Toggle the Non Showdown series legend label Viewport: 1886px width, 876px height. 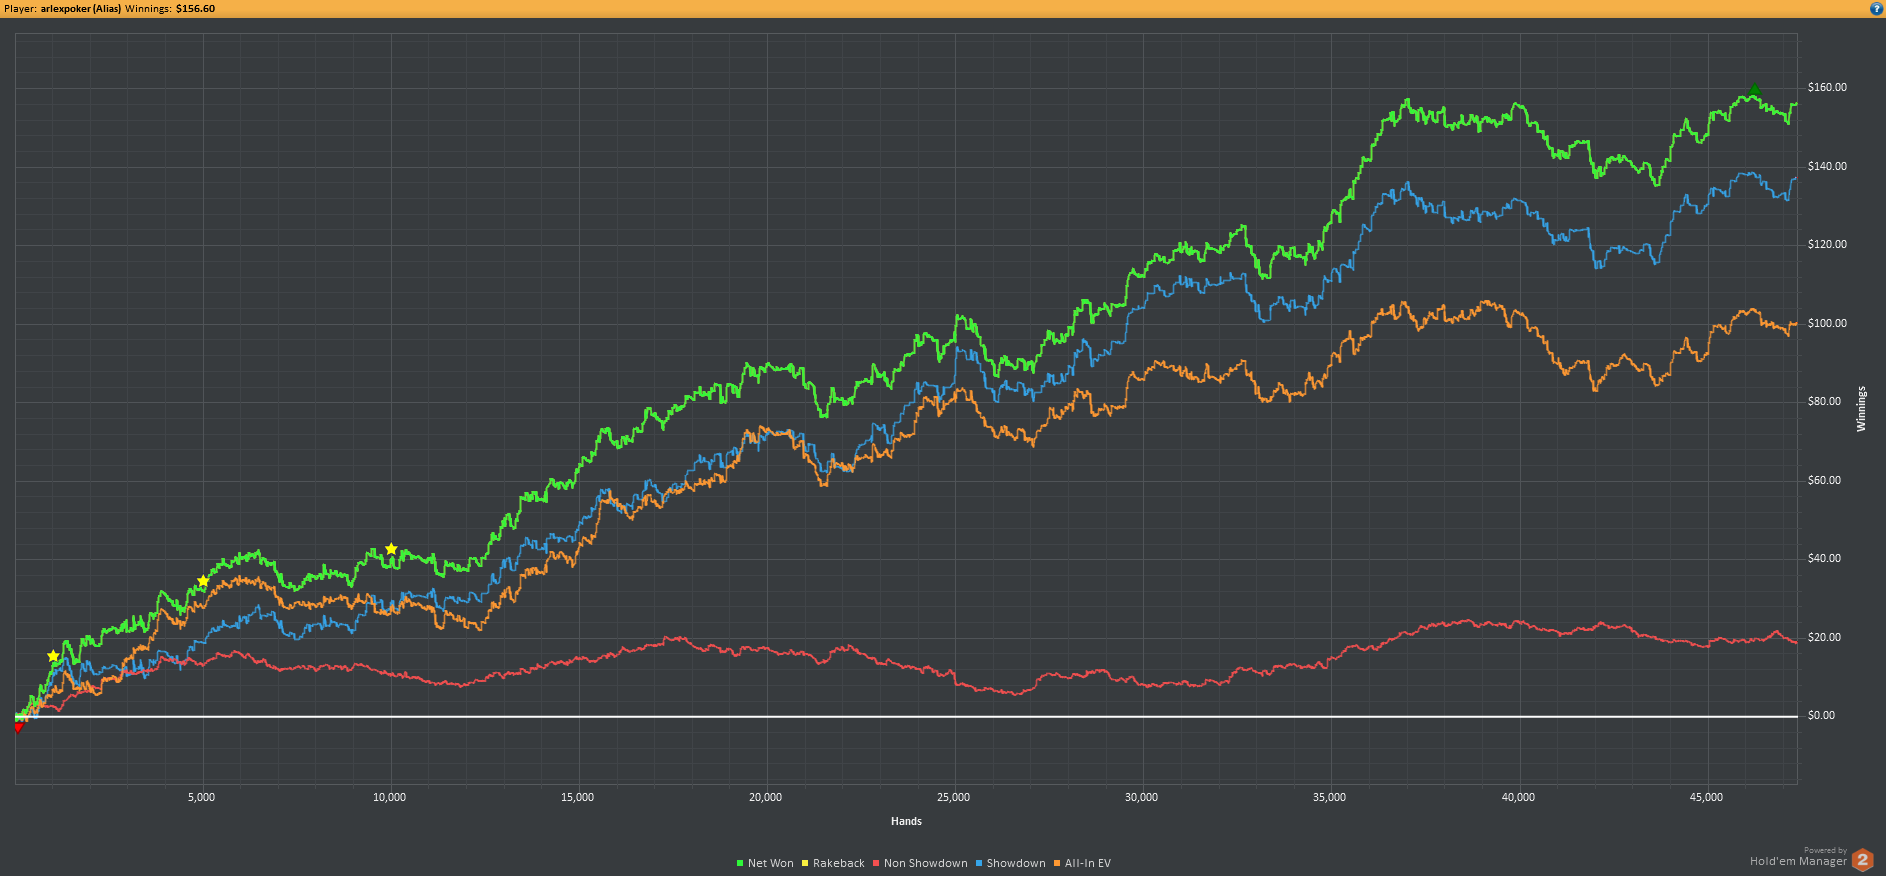coord(925,863)
